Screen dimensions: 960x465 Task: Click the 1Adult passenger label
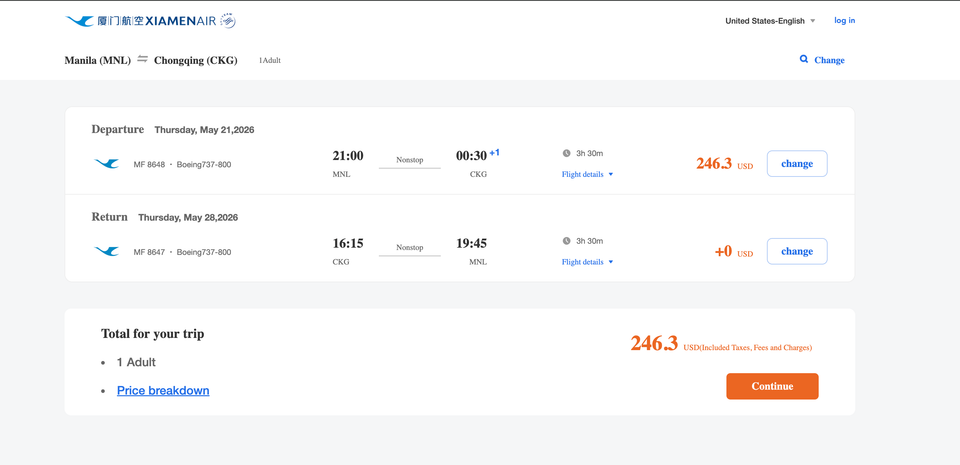click(269, 61)
